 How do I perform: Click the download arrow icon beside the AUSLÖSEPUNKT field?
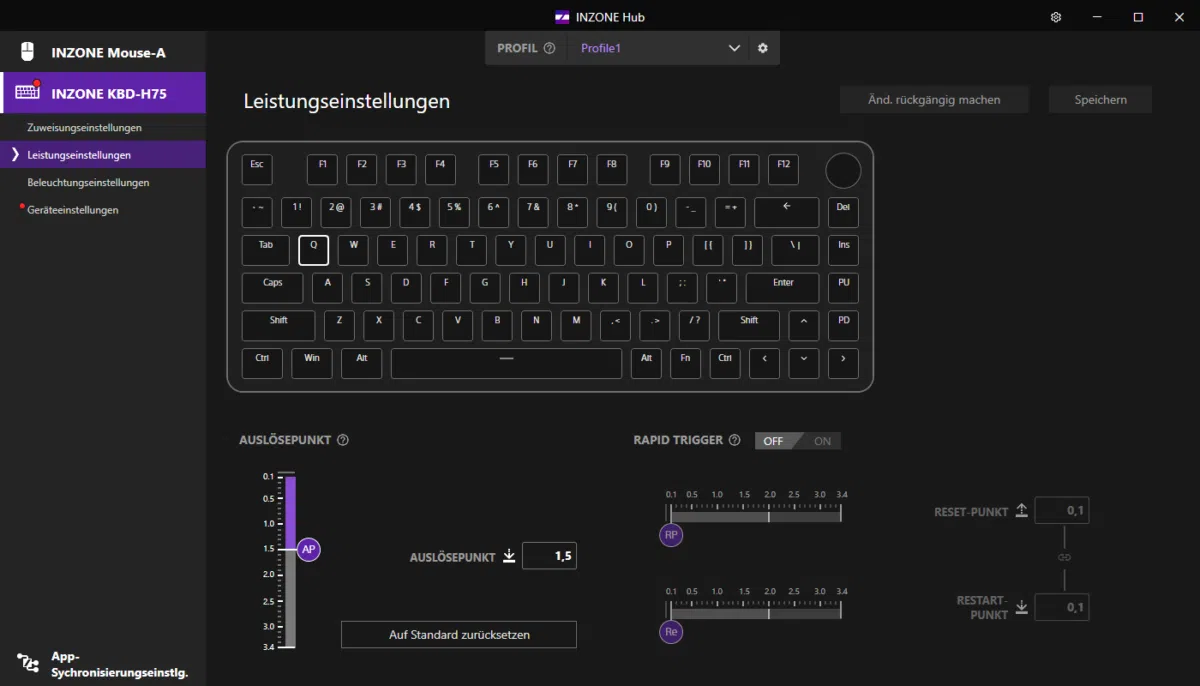click(x=509, y=556)
